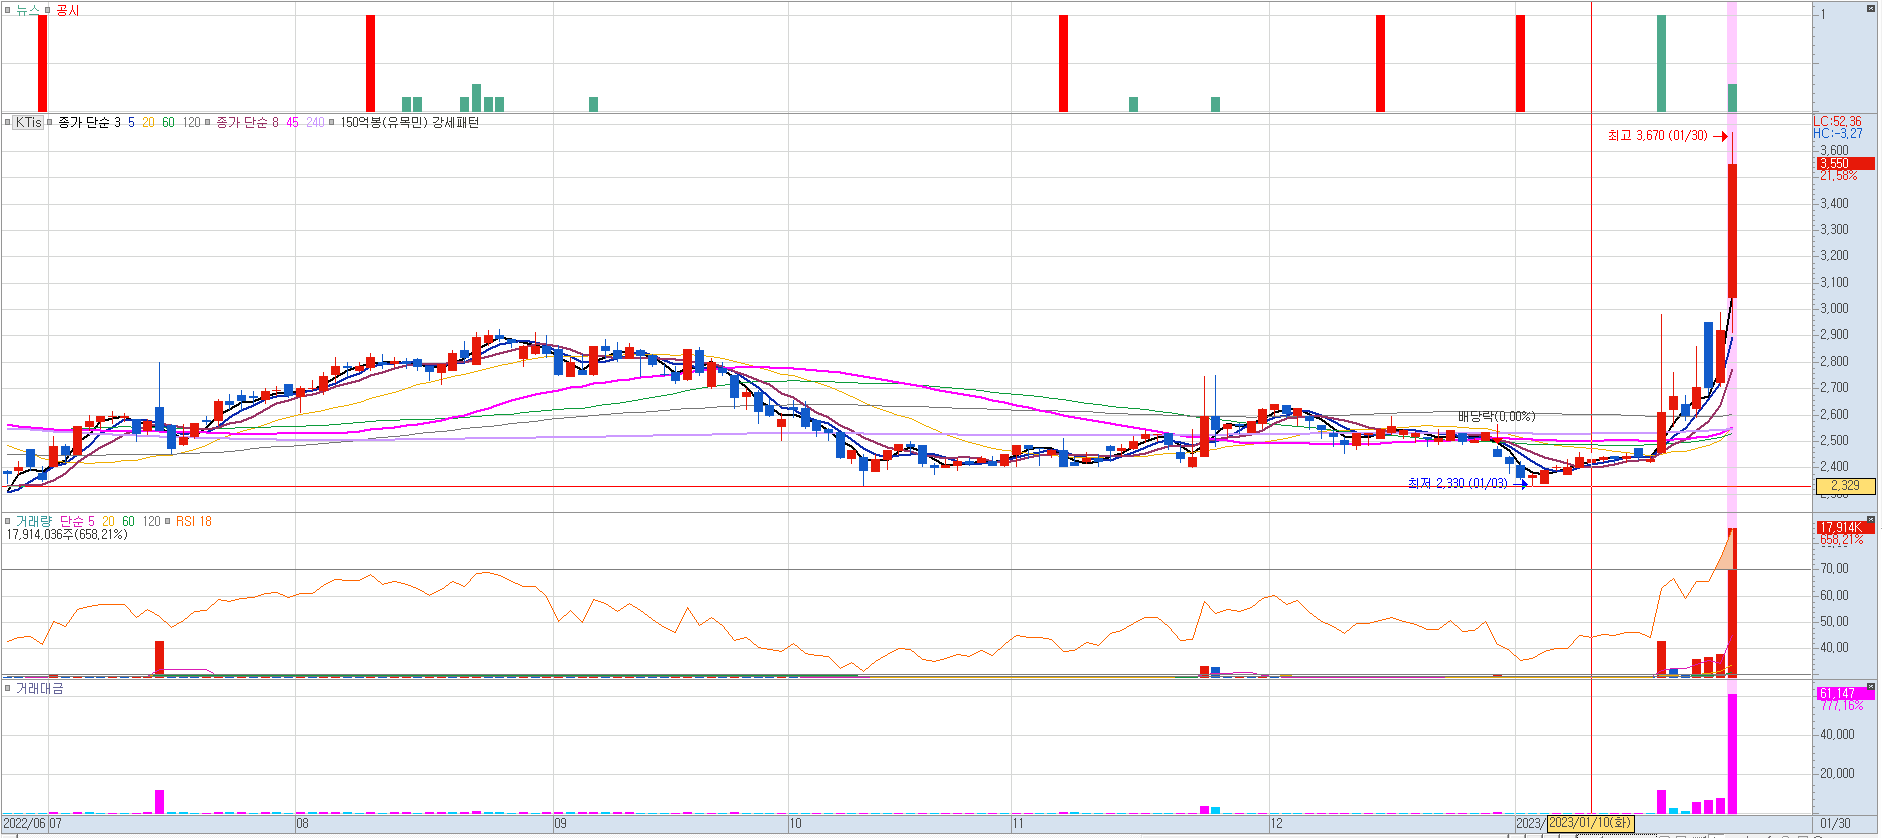Click the 배당락(0.00%) annotation on chart
The image size is (1882, 838).
(1496, 416)
